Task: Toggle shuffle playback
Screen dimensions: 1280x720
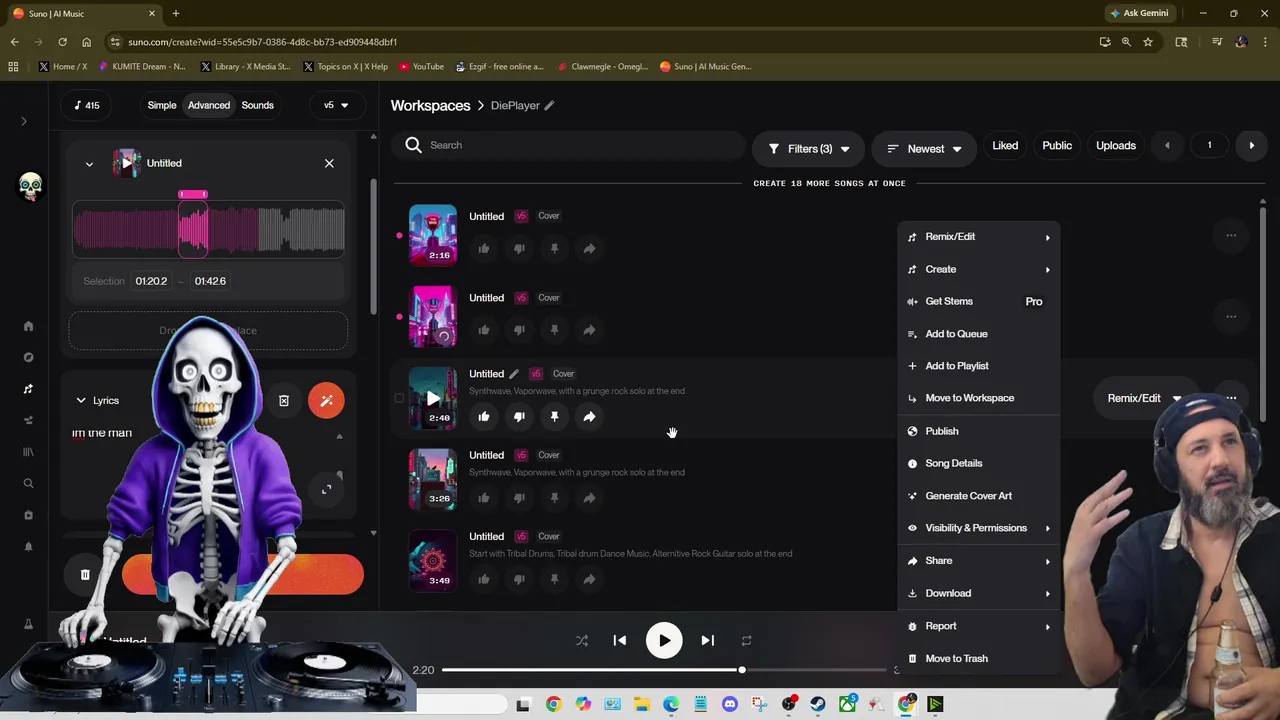Action: click(x=582, y=641)
